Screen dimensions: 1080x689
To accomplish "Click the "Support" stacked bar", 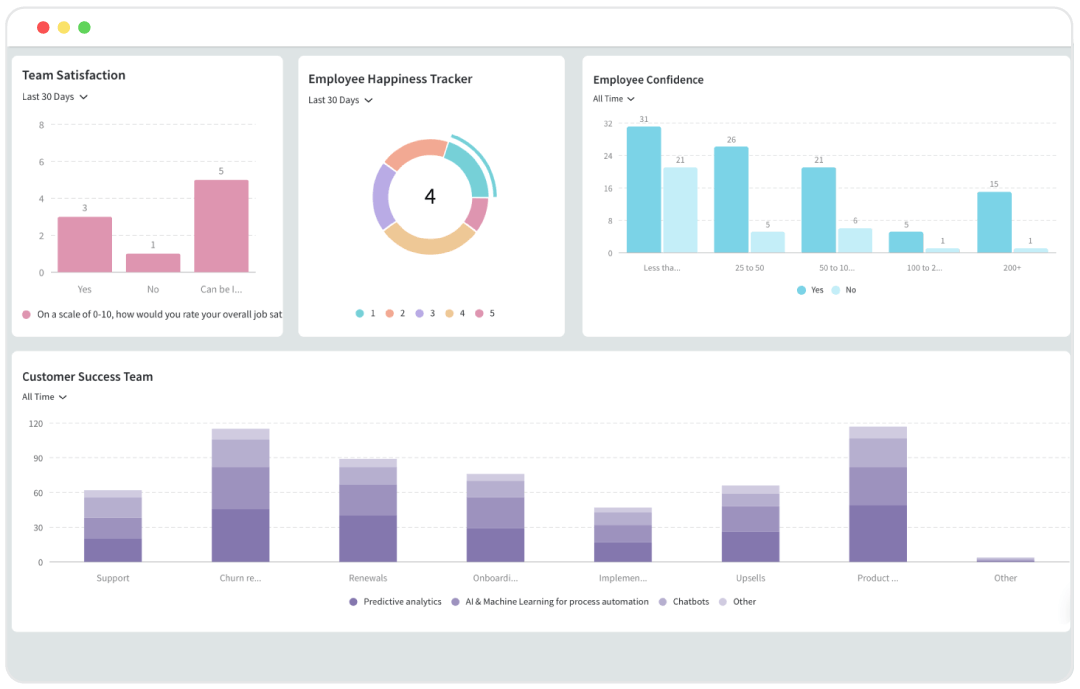I will coord(113,525).
